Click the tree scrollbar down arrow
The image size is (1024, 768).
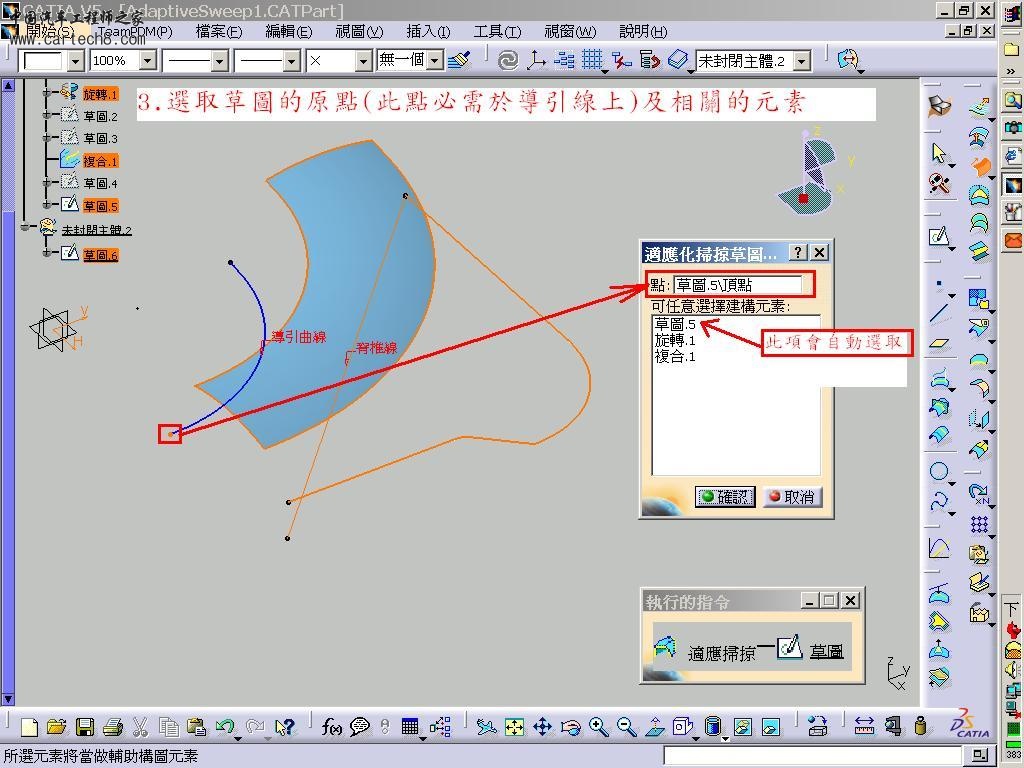8,698
